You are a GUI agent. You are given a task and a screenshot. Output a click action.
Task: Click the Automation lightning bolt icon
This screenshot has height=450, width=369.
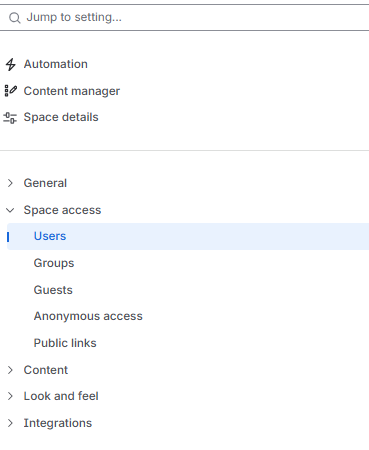pos(10,64)
